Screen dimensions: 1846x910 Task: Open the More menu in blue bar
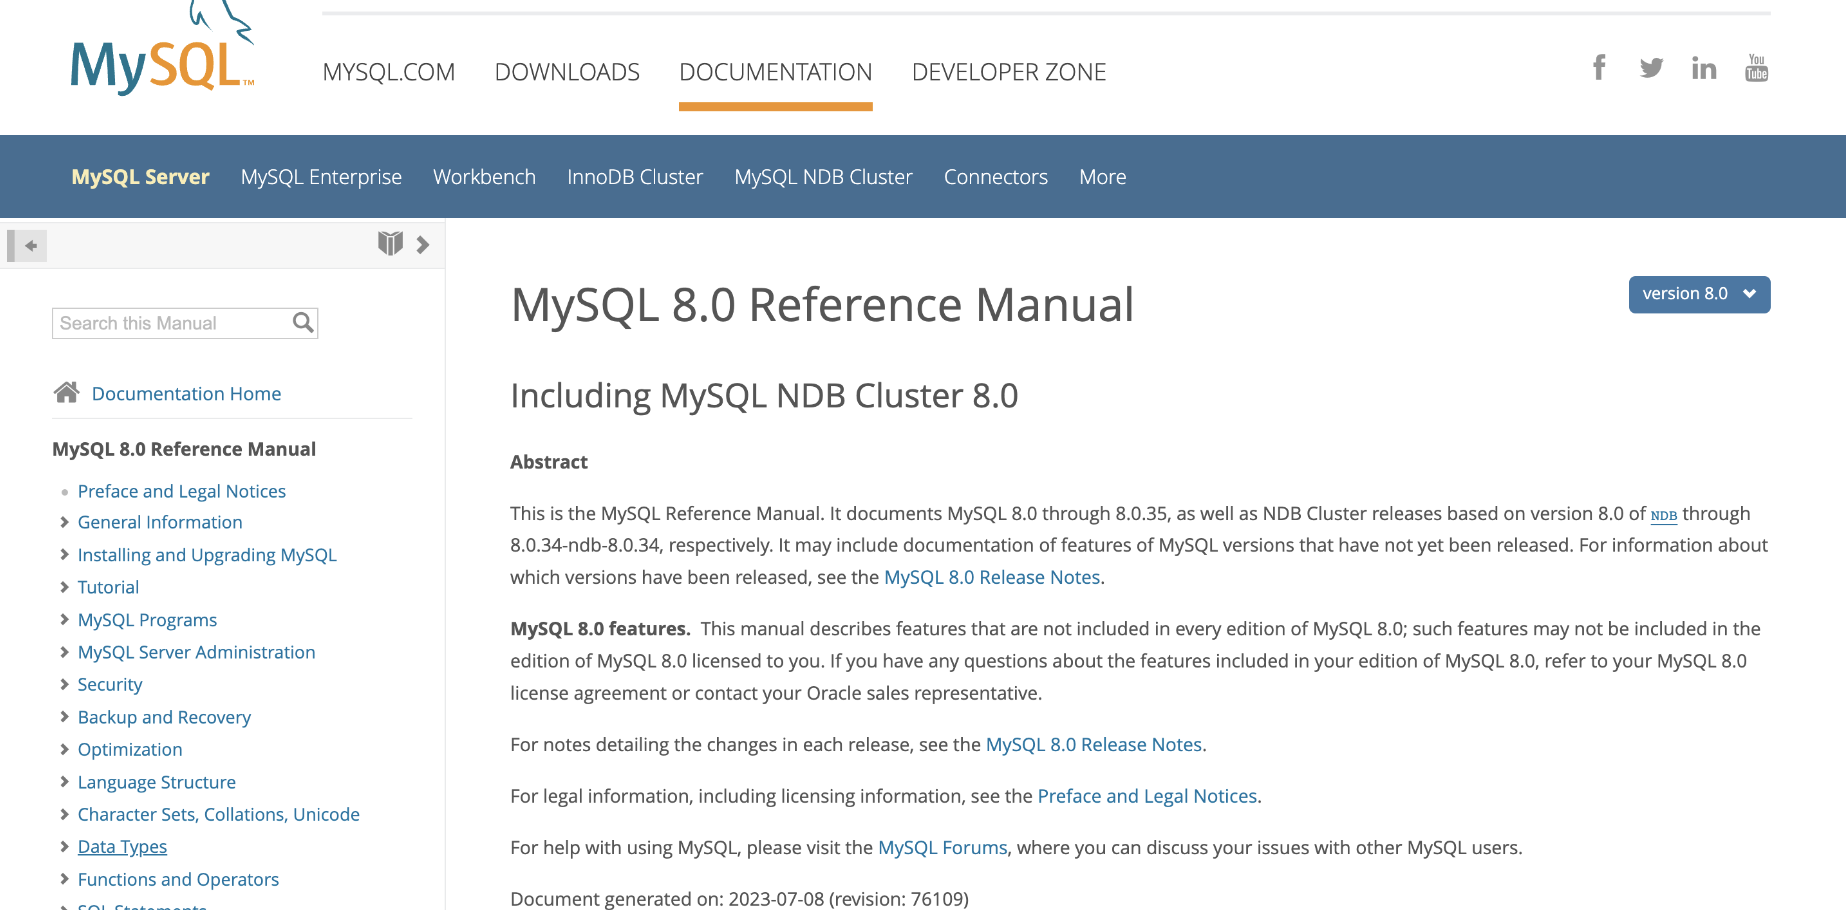pos(1103,177)
